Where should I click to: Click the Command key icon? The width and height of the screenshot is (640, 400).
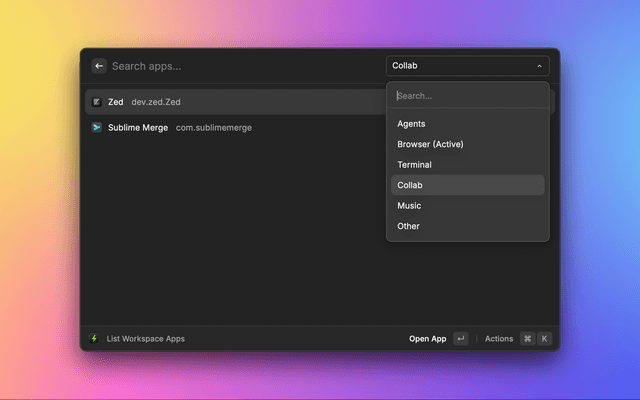(x=527, y=338)
